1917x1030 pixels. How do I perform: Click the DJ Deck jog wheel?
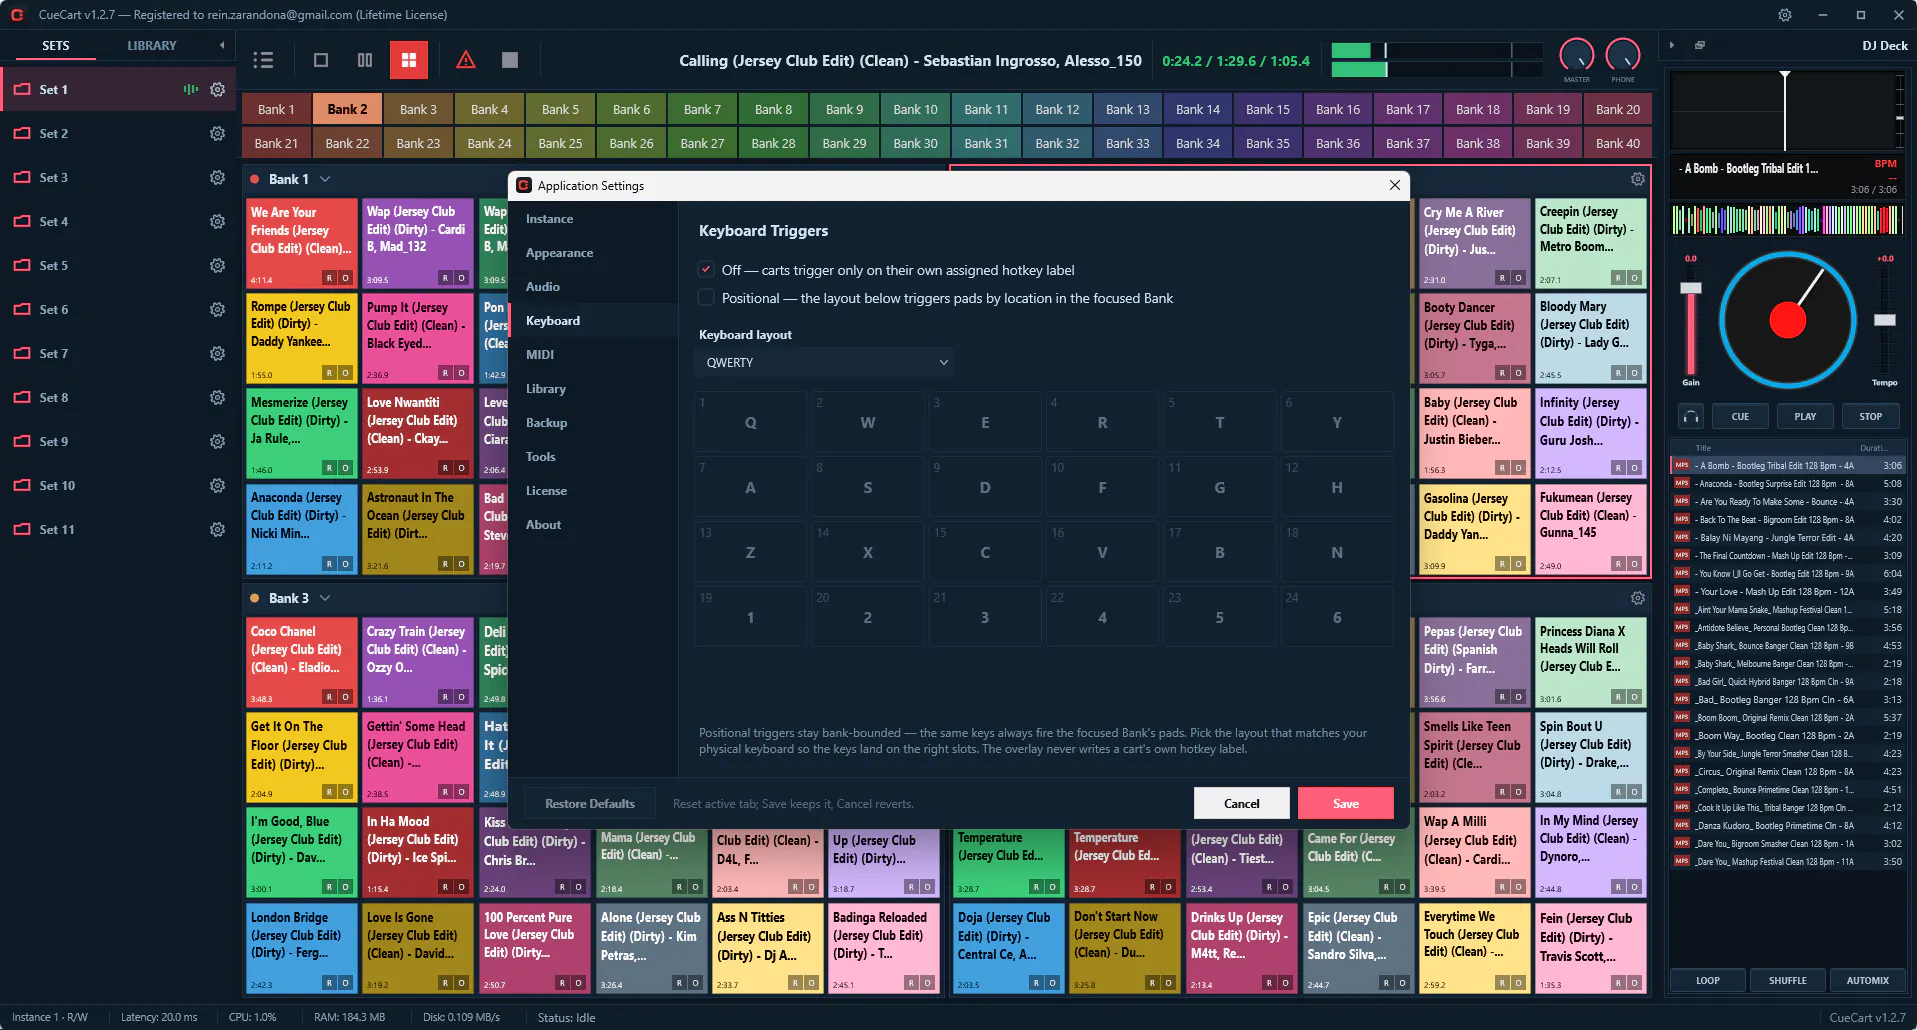coord(1787,320)
